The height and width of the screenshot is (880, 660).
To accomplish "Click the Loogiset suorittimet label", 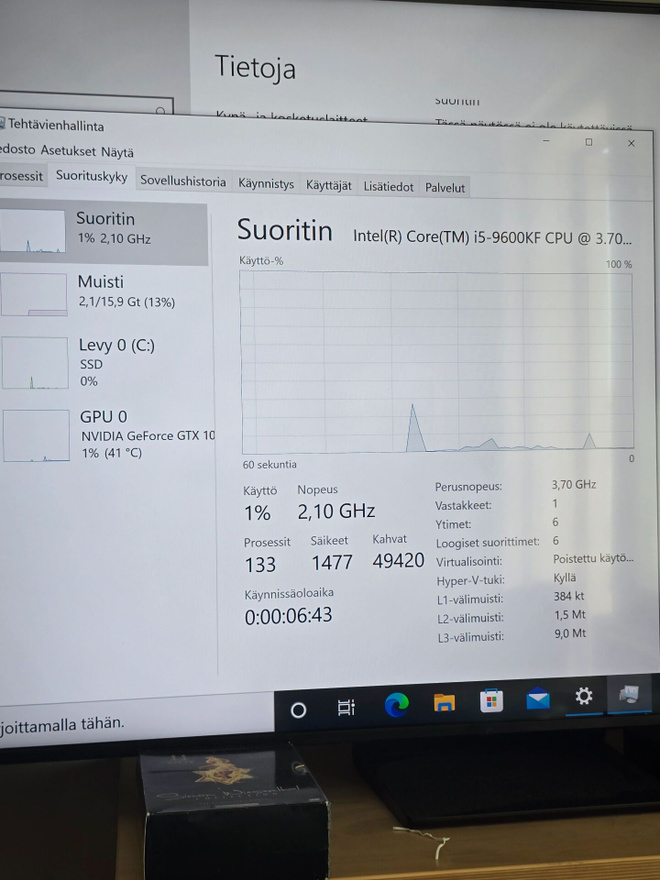I will point(487,542).
